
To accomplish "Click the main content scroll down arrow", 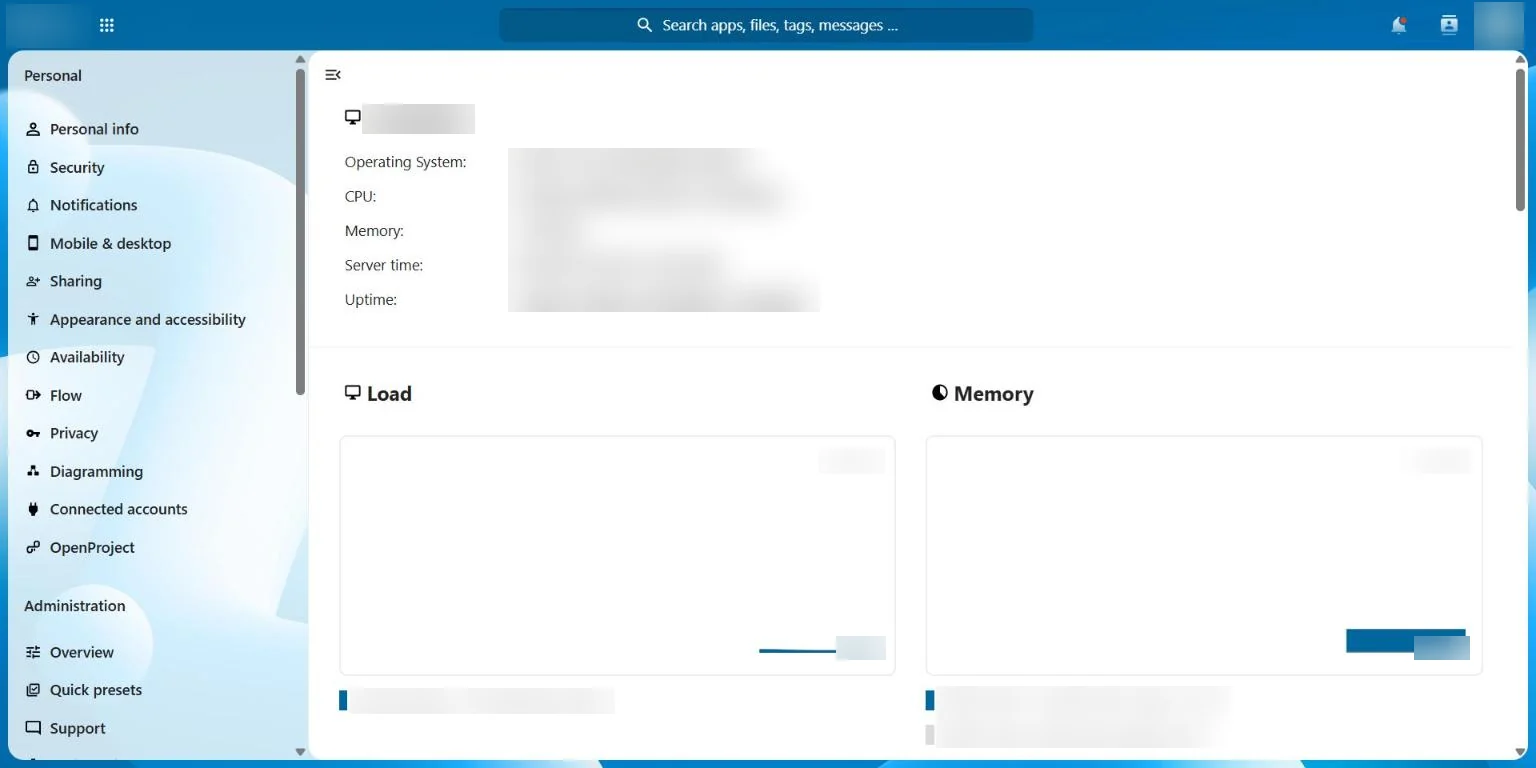I will 1521,751.
